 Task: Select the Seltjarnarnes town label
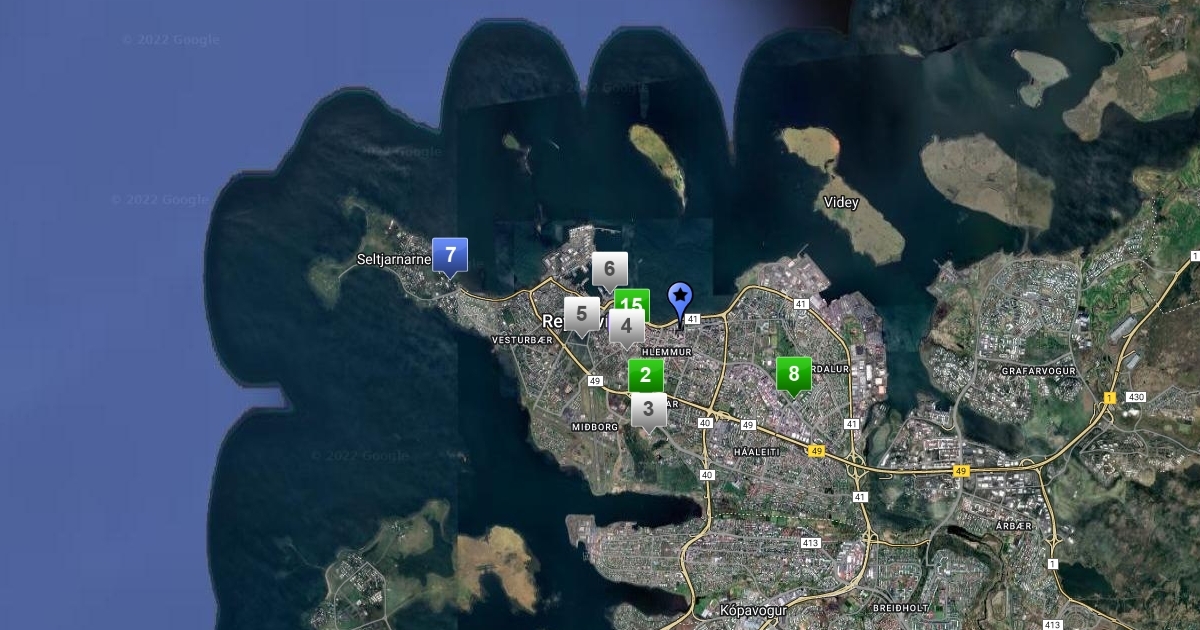tap(394, 259)
